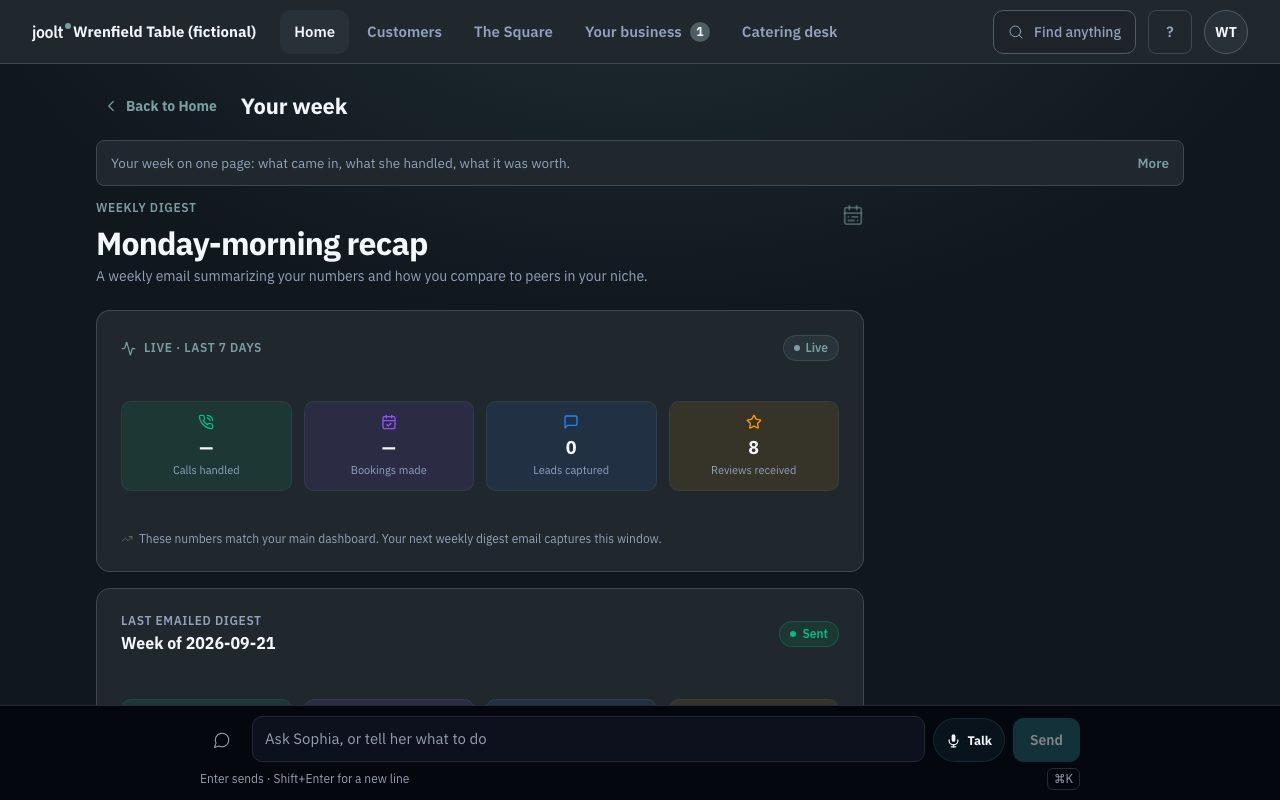Click the Leads captured value 0
This screenshot has height=800, width=1280.
pyautogui.click(x=571, y=447)
